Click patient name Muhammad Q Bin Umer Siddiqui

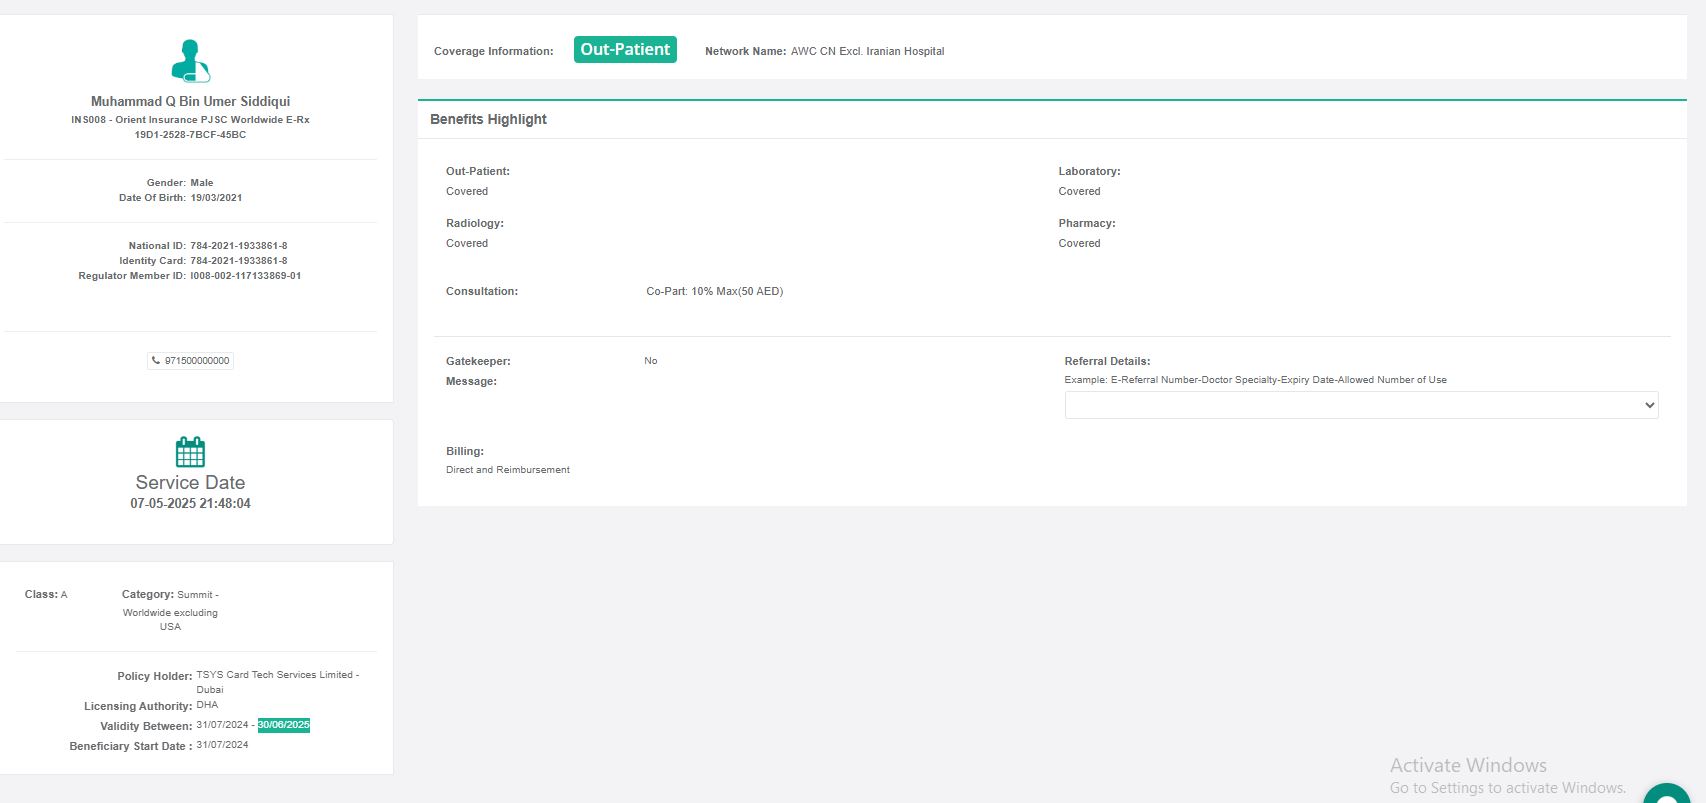(x=190, y=101)
